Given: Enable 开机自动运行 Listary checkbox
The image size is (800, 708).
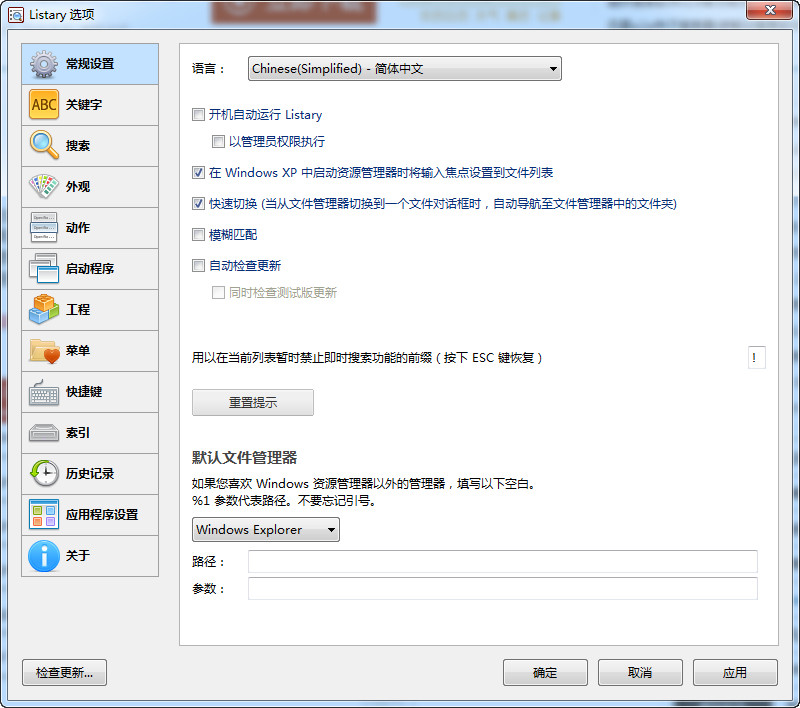Looking at the screenshot, I should [x=198, y=115].
